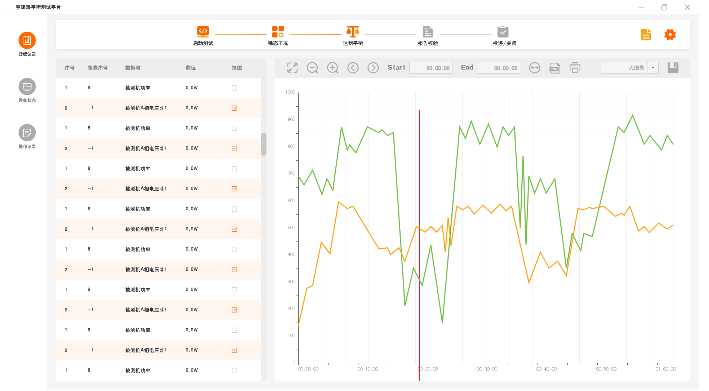Untick the checkbox in the fourth table row
709x391 pixels.
pos(234,148)
